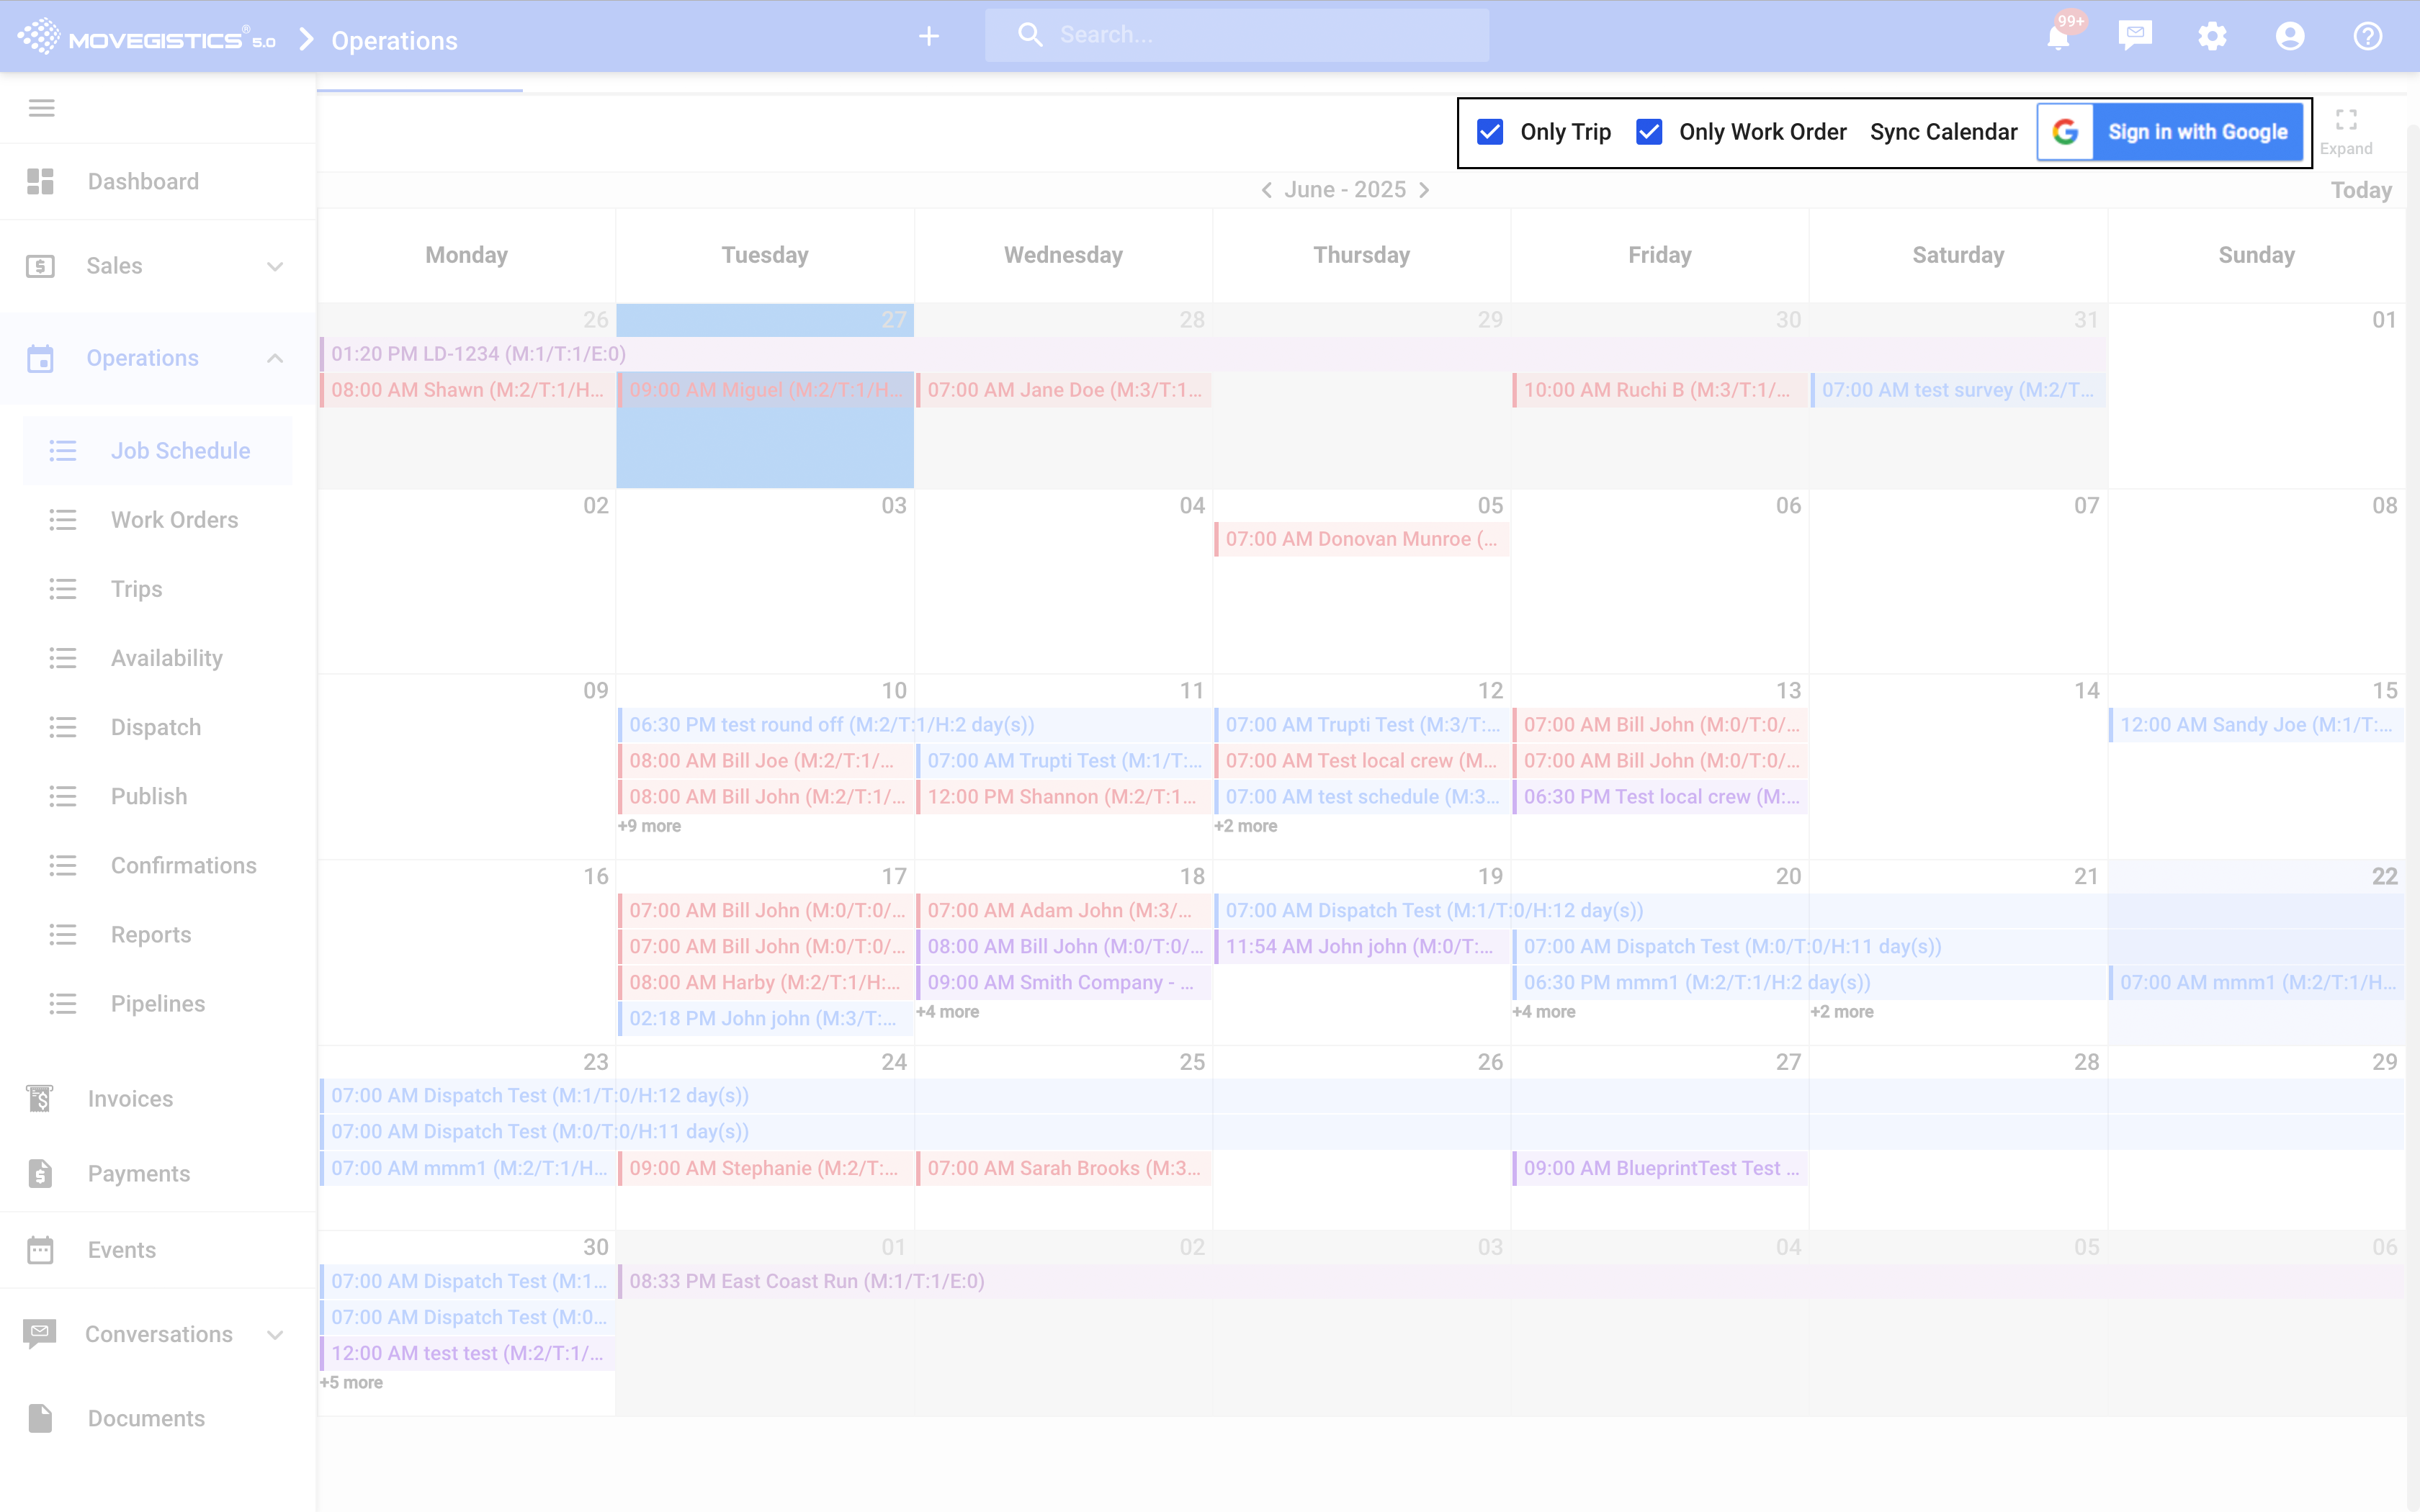Click the plus add icon
Viewport: 2420px width, 1512px height.
929,37
